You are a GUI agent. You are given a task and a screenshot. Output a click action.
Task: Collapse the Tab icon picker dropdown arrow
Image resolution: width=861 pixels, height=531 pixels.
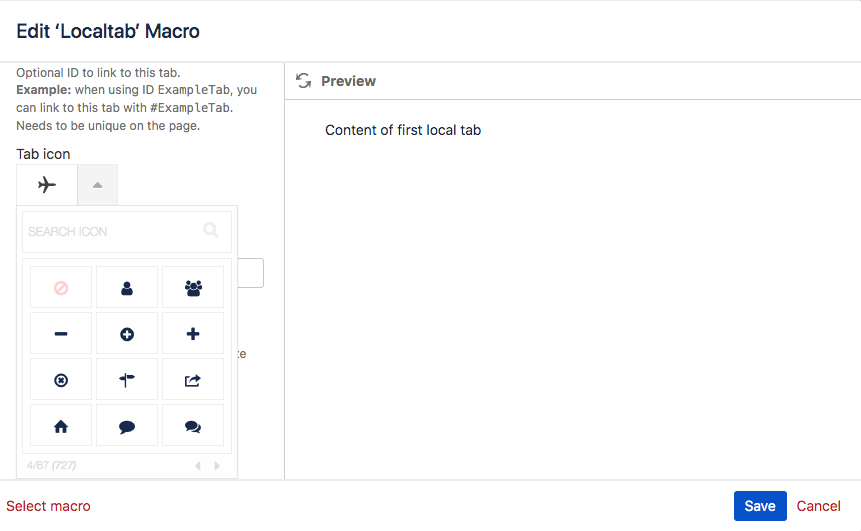coord(97,185)
